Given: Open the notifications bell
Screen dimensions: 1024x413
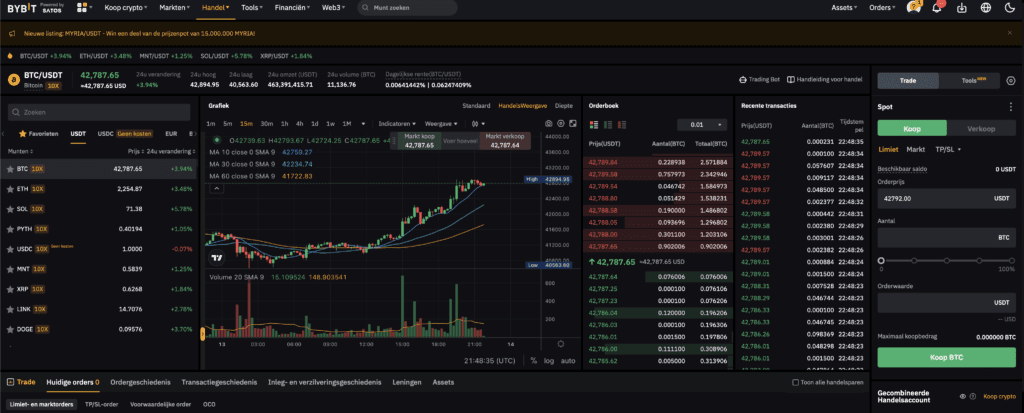Looking at the screenshot, I should coord(936,8).
